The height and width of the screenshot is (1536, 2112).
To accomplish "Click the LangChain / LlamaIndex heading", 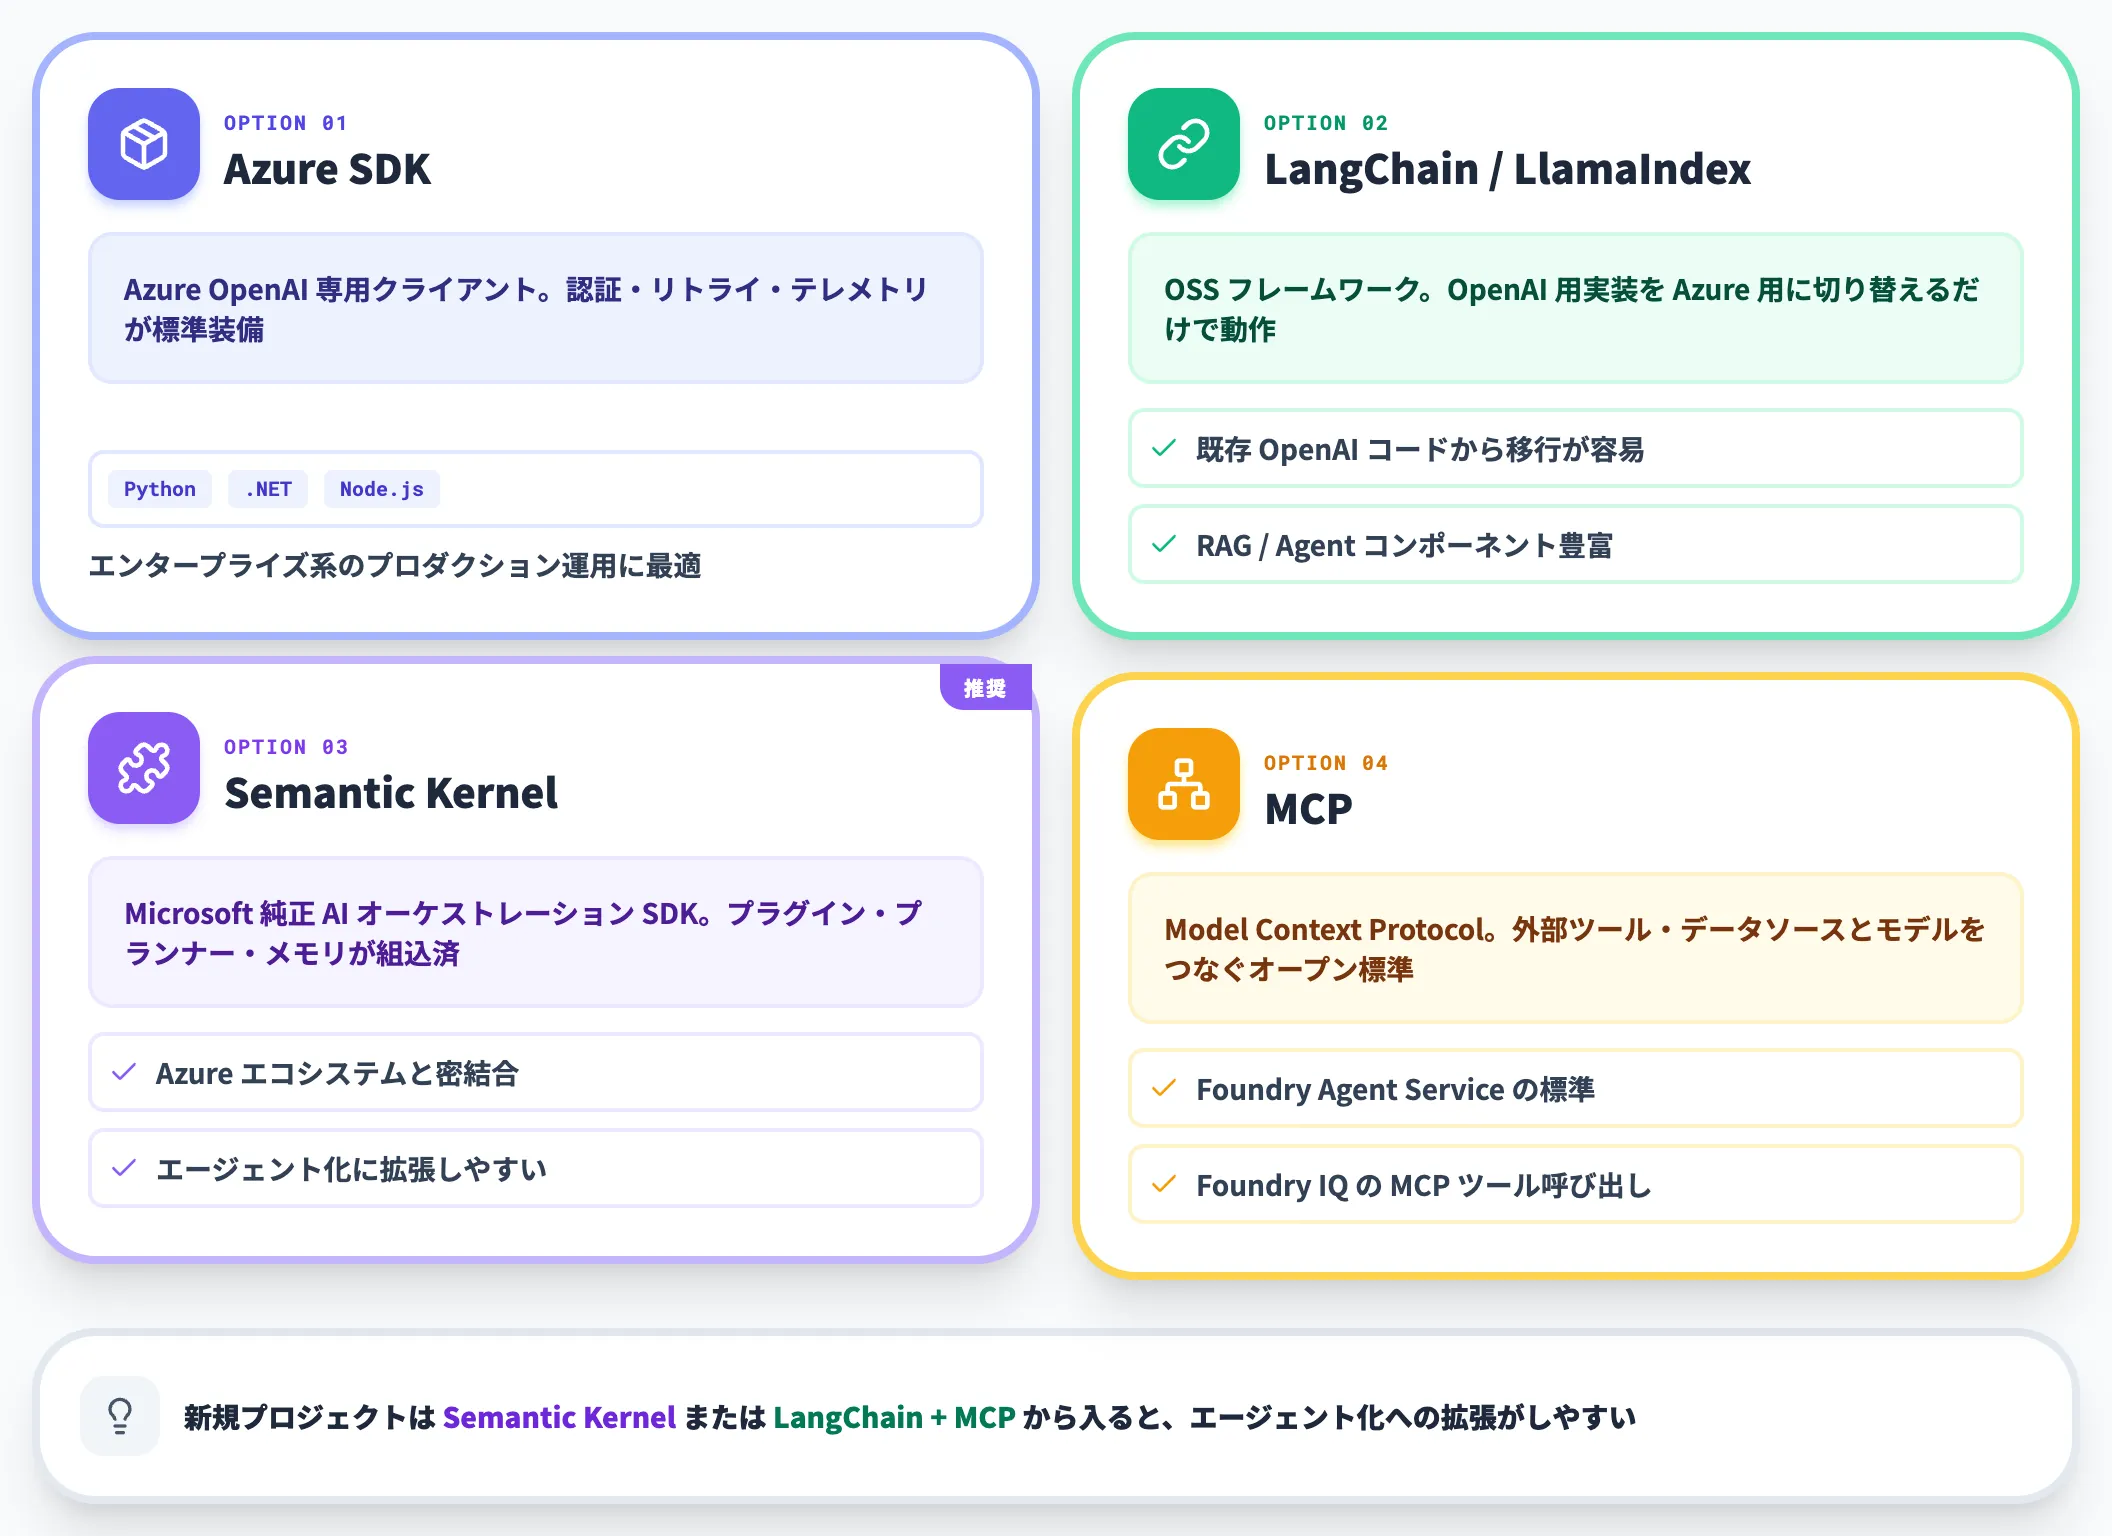I will pyautogui.click(x=1507, y=169).
